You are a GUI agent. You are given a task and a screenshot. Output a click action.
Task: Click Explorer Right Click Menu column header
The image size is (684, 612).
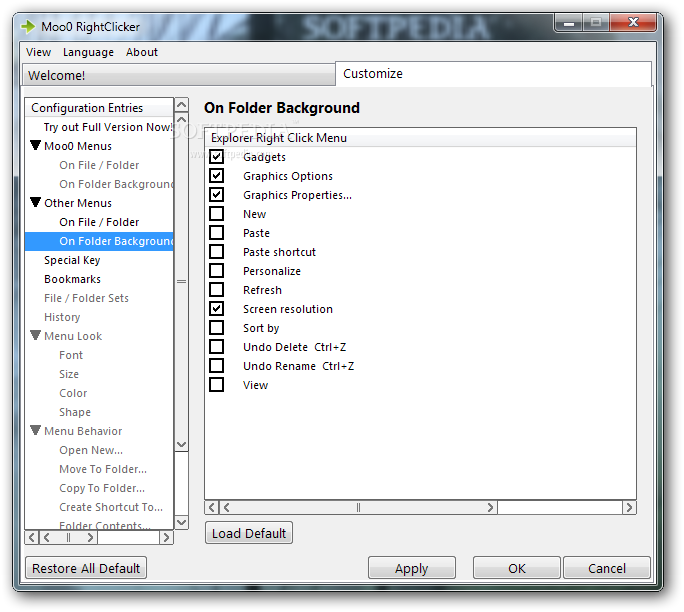coord(420,138)
